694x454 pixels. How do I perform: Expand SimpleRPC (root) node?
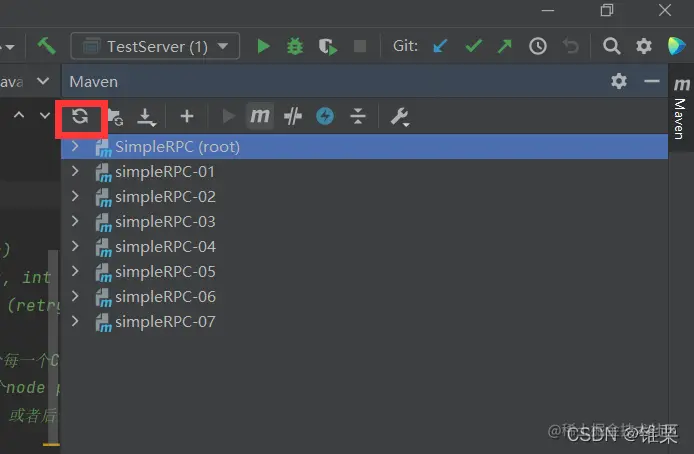(x=75, y=146)
